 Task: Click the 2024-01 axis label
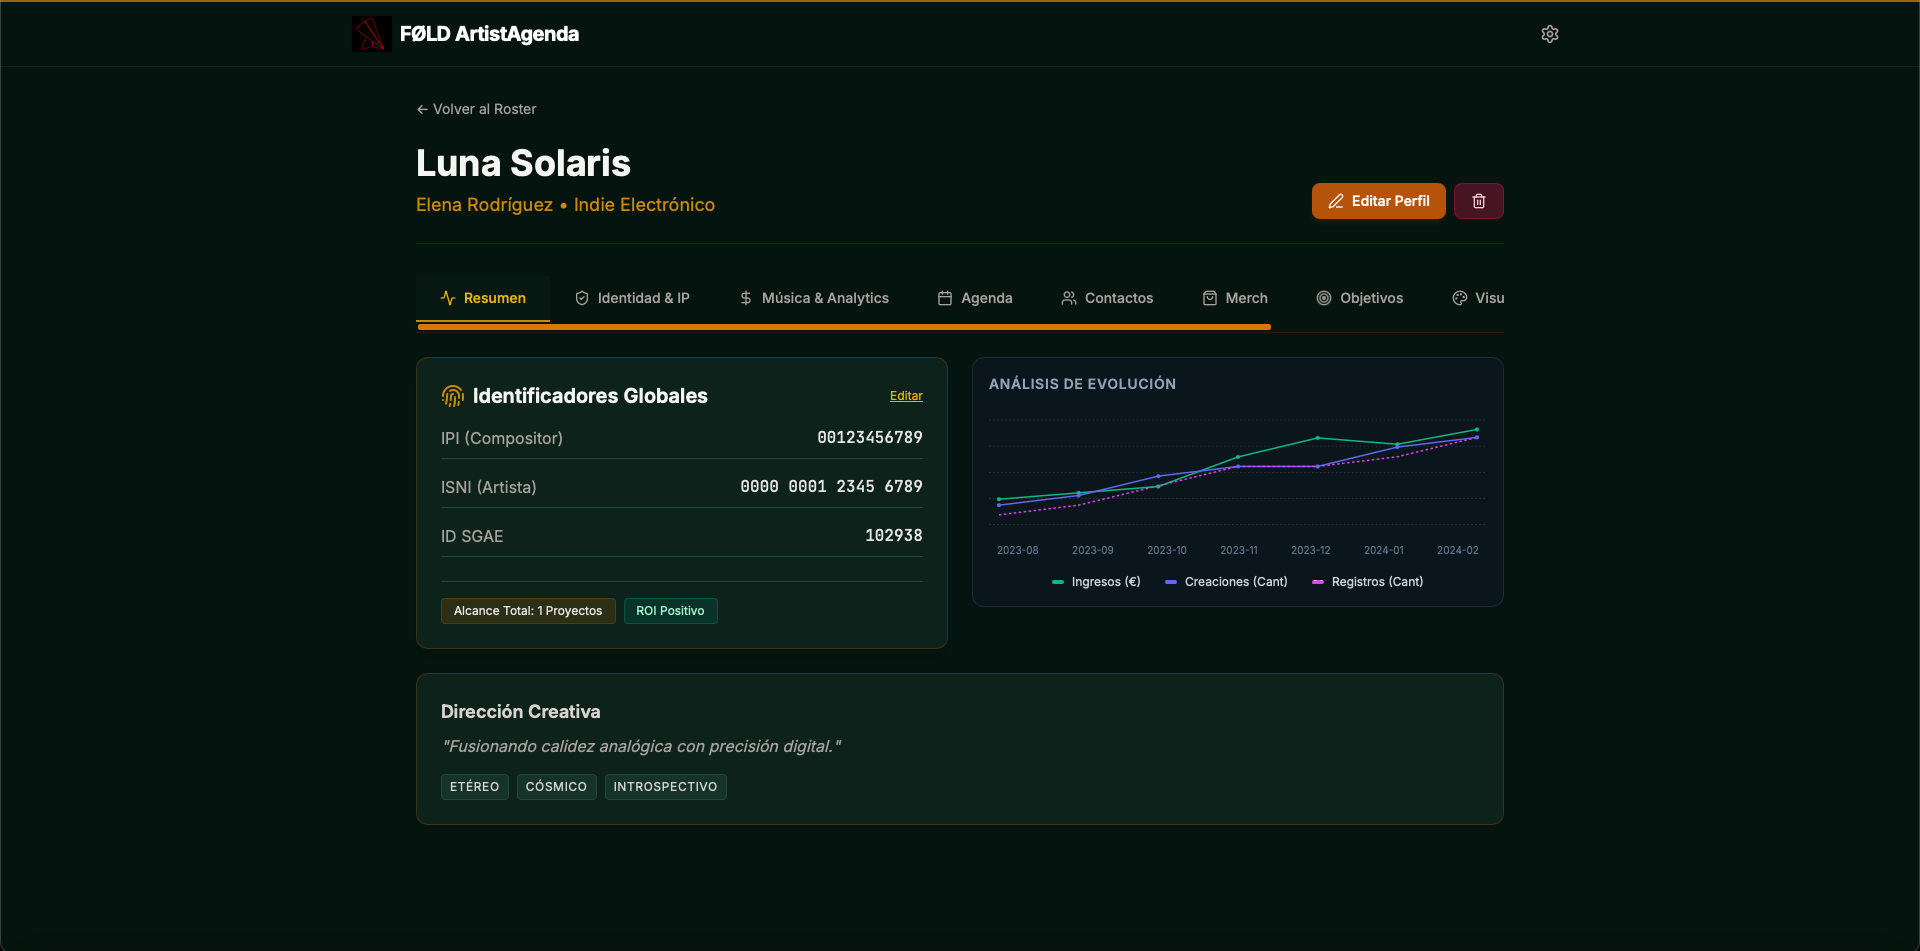(1384, 551)
